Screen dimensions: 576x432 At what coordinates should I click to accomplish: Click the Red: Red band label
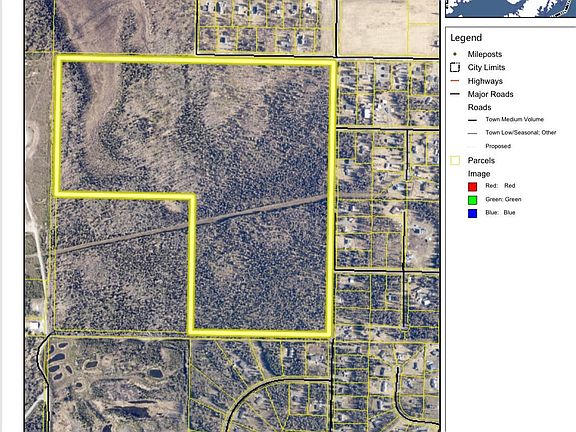click(x=500, y=186)
